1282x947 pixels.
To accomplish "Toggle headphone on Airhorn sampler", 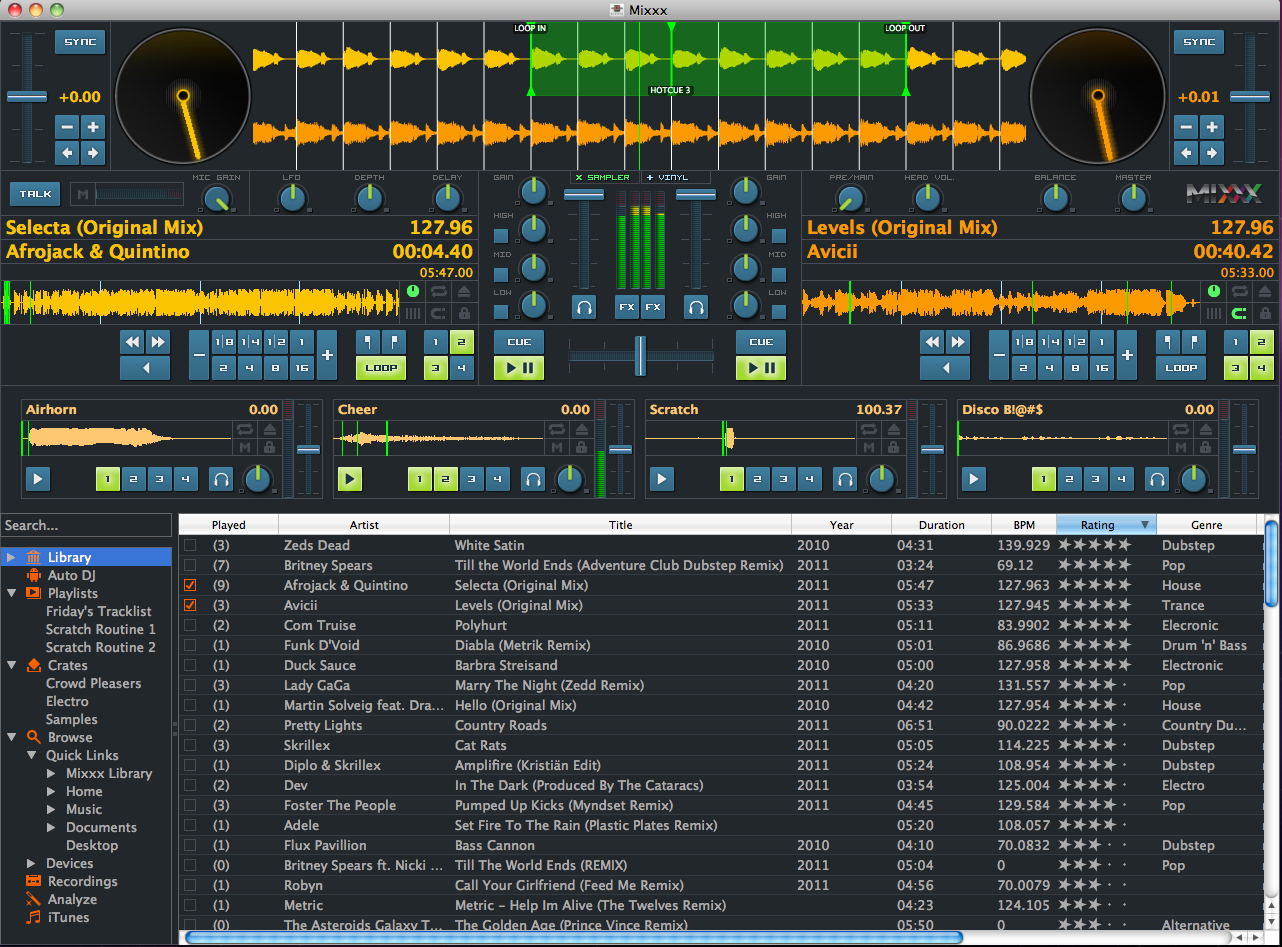I will [x=221, y=479].
